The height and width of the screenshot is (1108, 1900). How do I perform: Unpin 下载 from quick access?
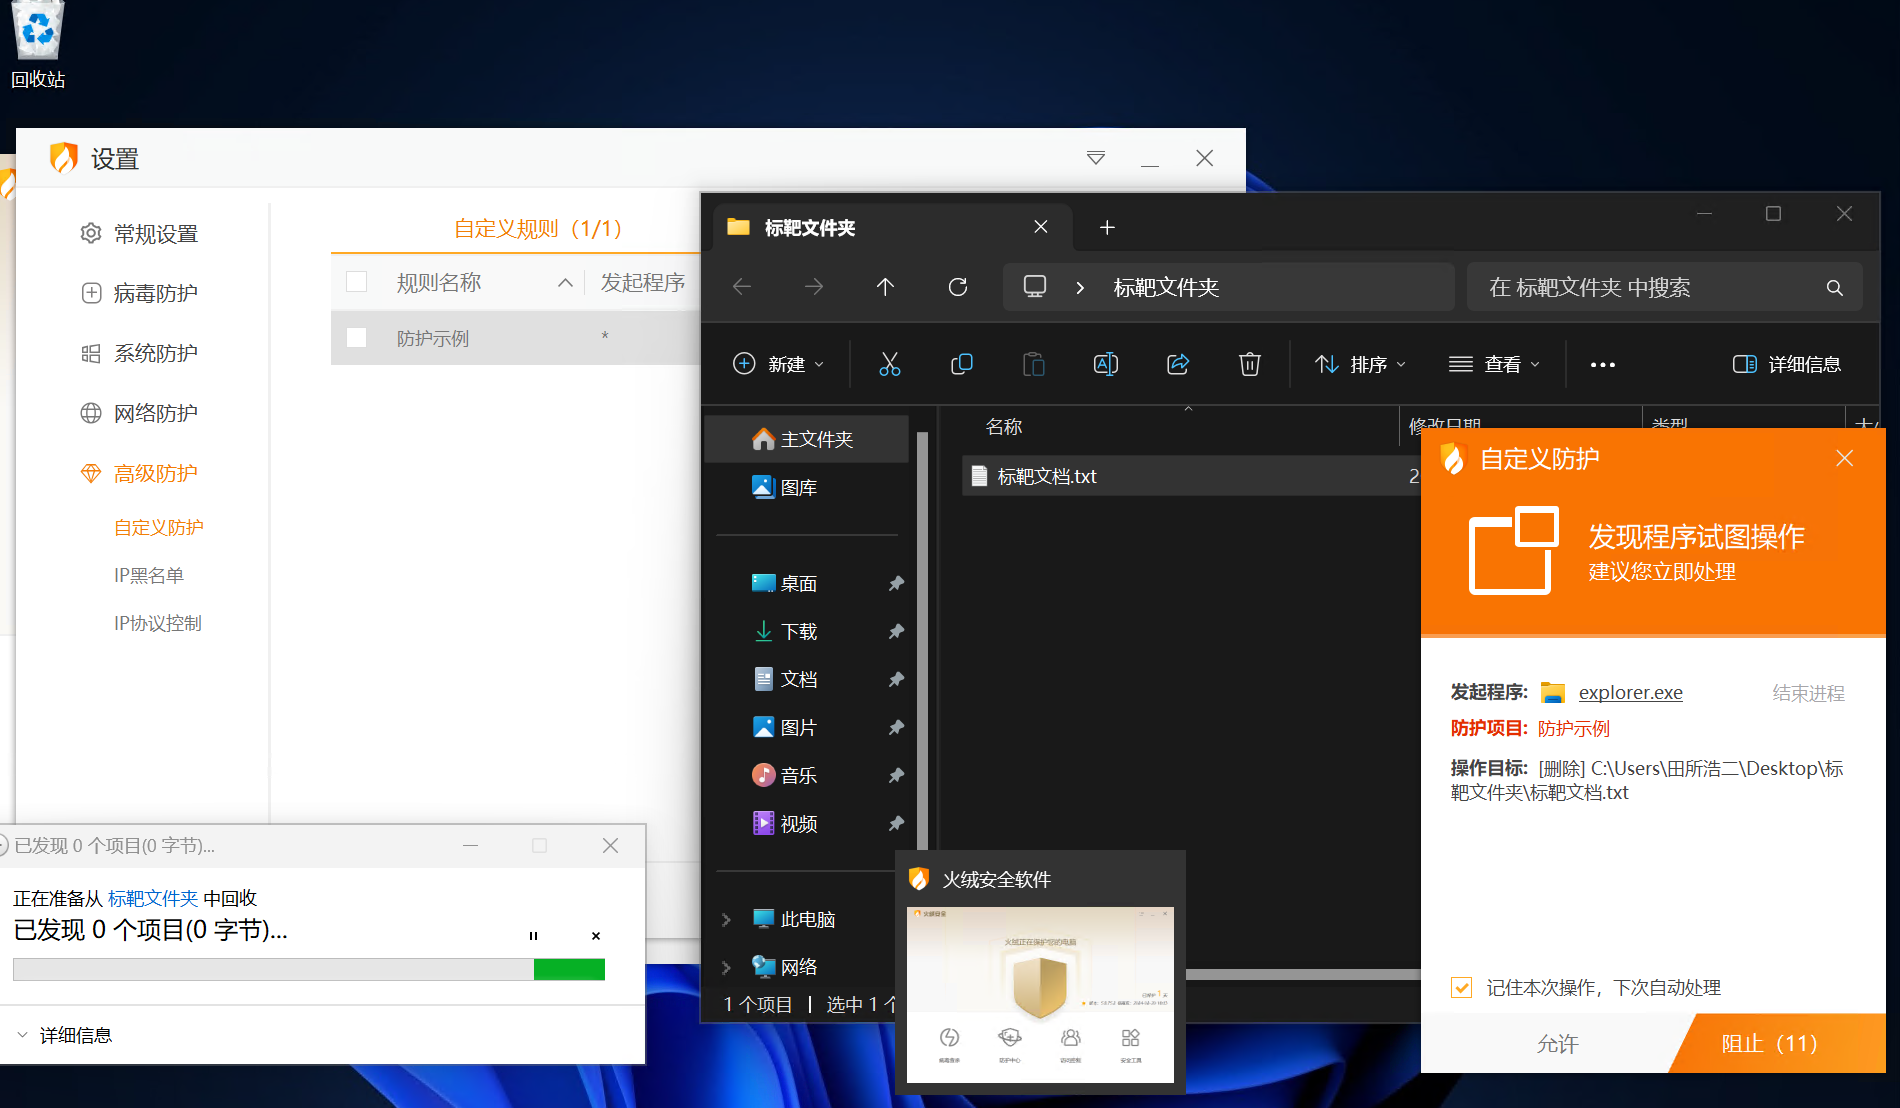pyautogui.click(x=896, y=631)
